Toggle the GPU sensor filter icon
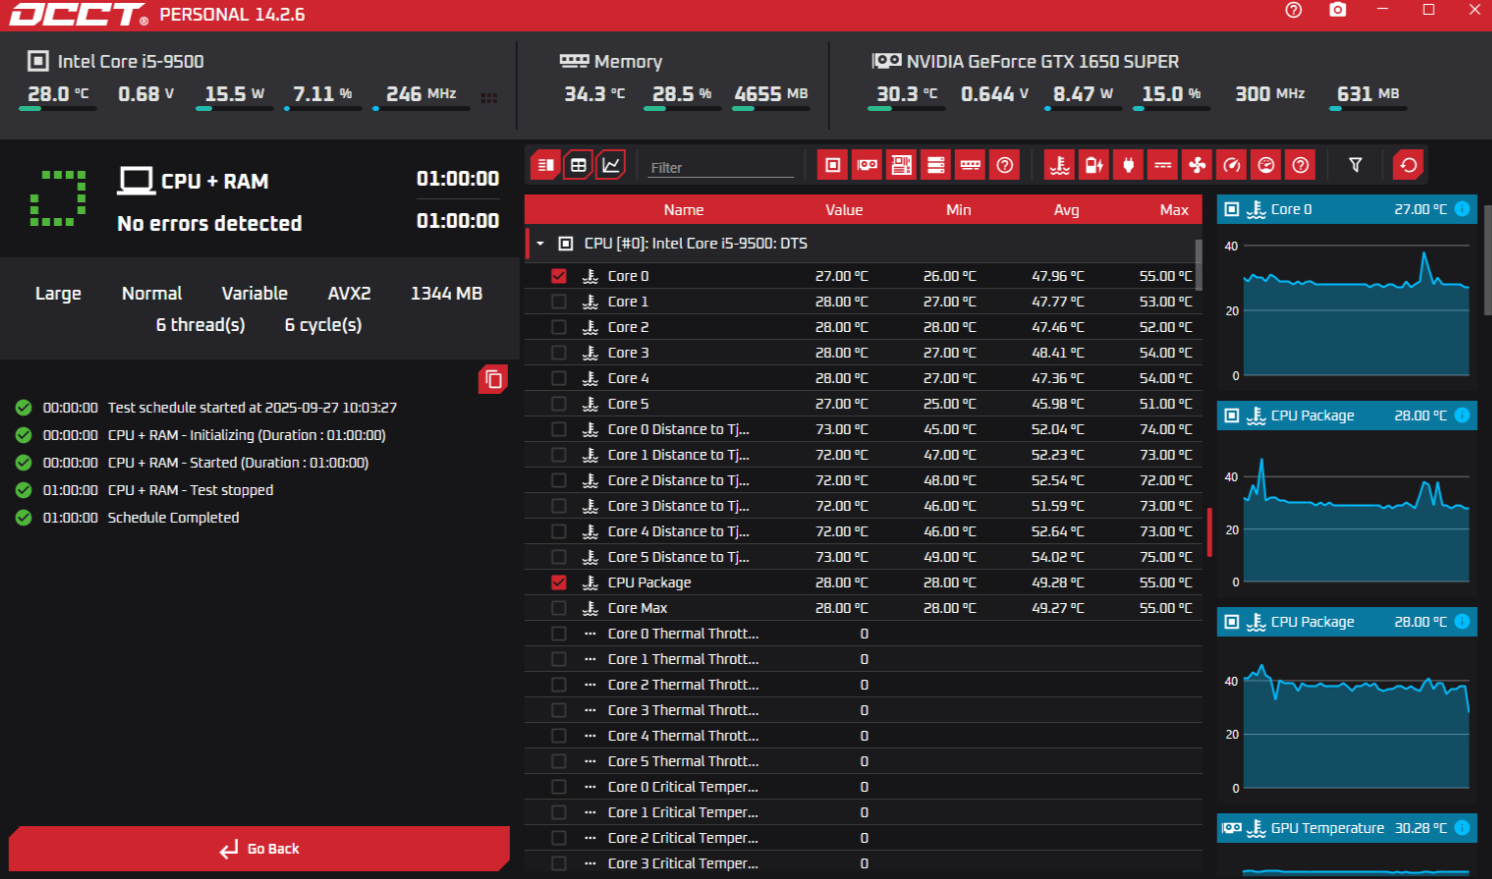 point(867,165)
